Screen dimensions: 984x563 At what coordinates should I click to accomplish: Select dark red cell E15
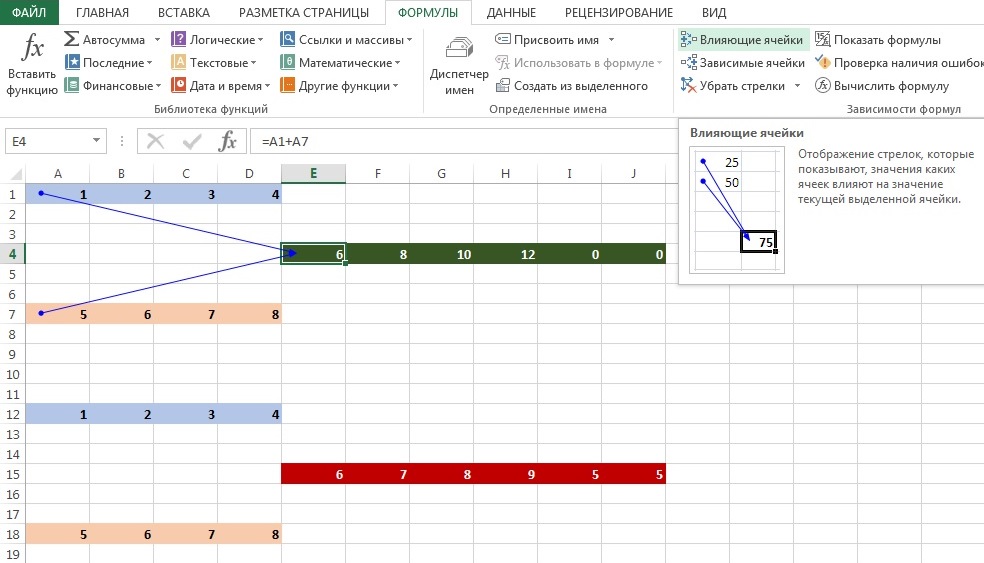[313, 474]
